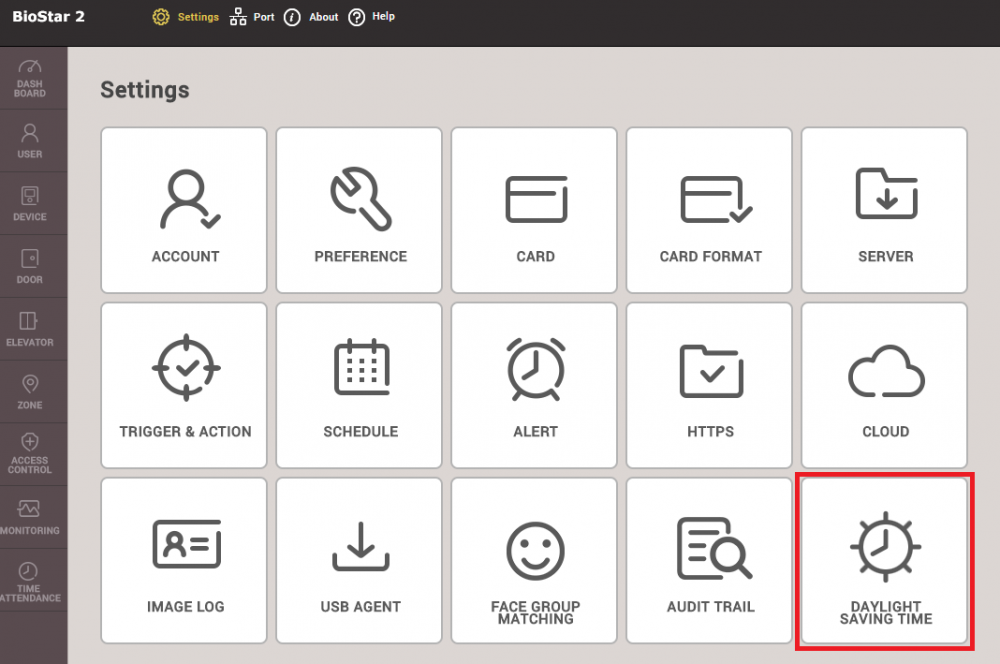Select the Card settings tile
Image resolution: width=1000 pixels, height=664 pixels.
click(535, 210)
